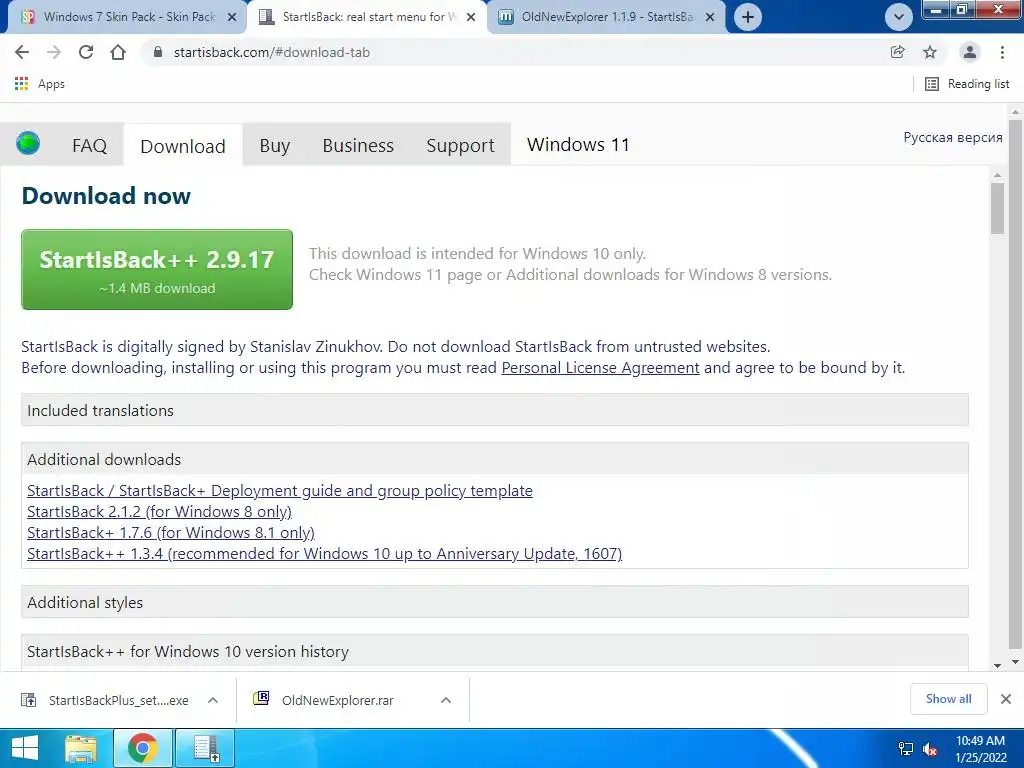Expand Additional styles section
Screen dimensions: 1024x768
494,602
